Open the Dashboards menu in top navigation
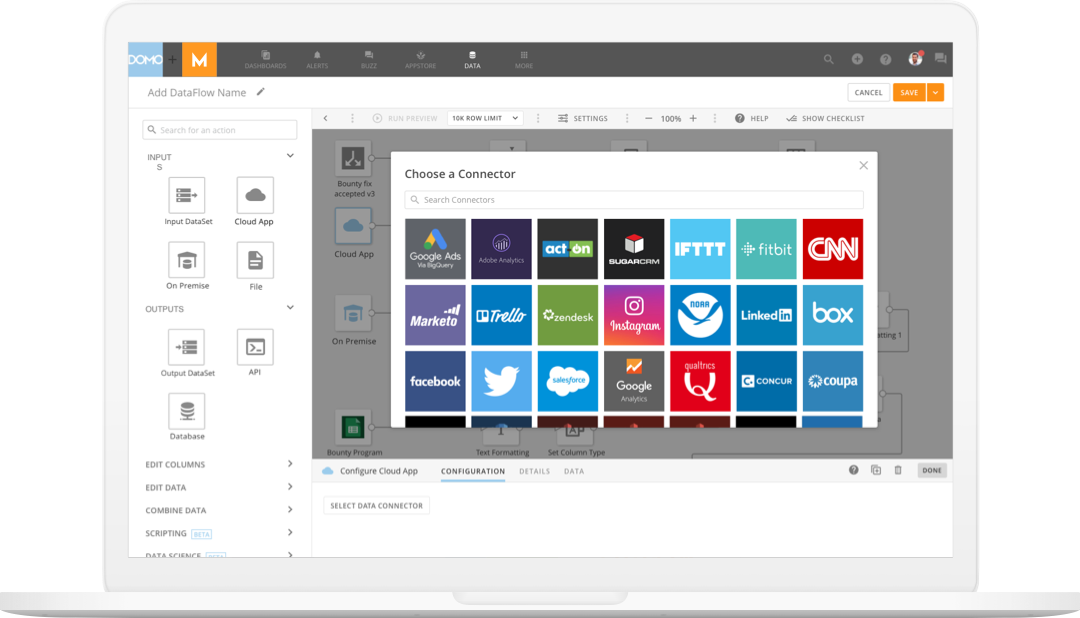 [x=265, y=60]
